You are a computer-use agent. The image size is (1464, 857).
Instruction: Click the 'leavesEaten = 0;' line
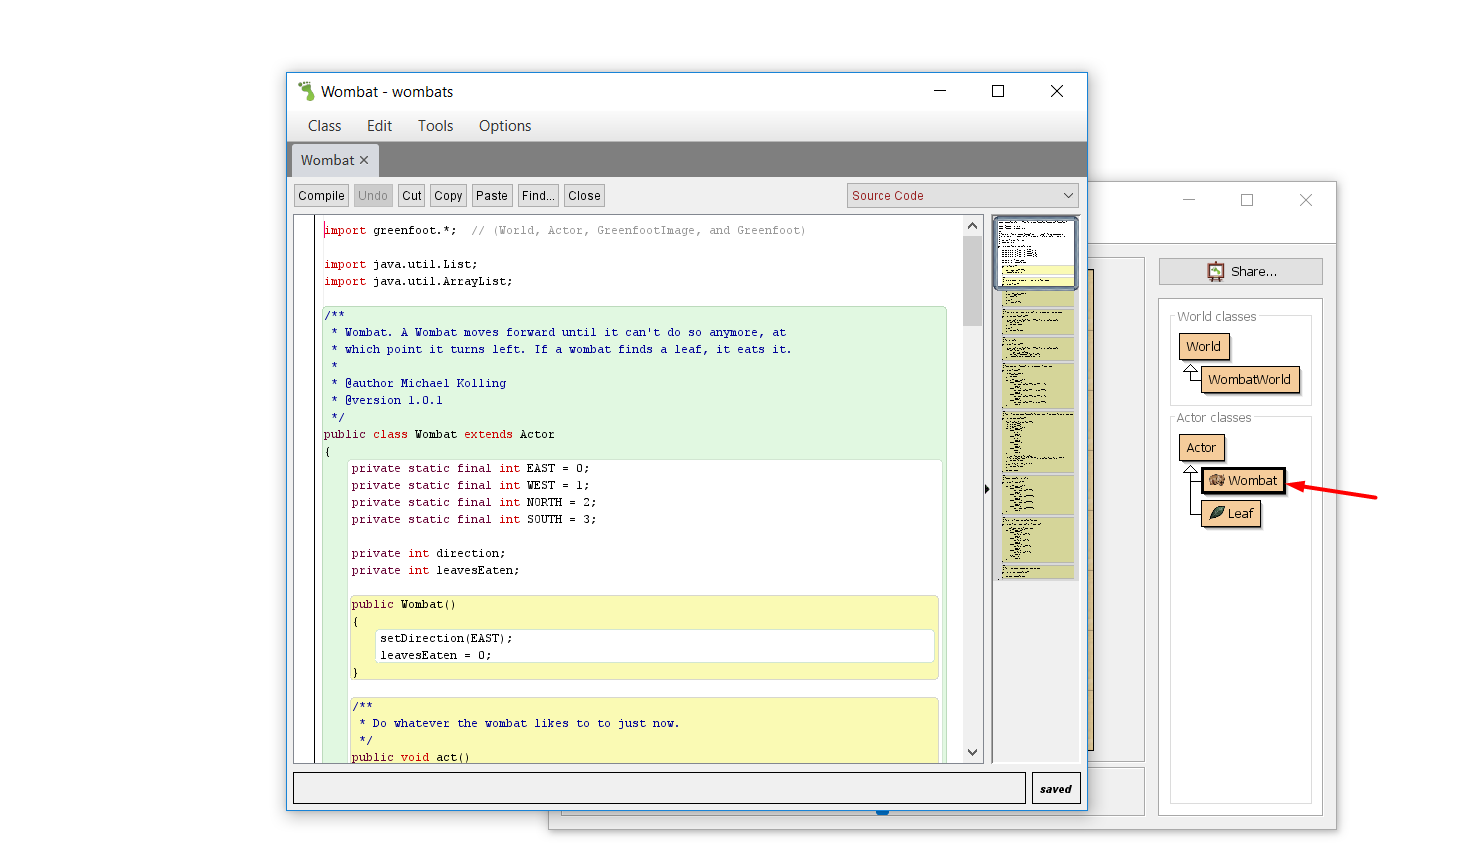coord(435,656)
